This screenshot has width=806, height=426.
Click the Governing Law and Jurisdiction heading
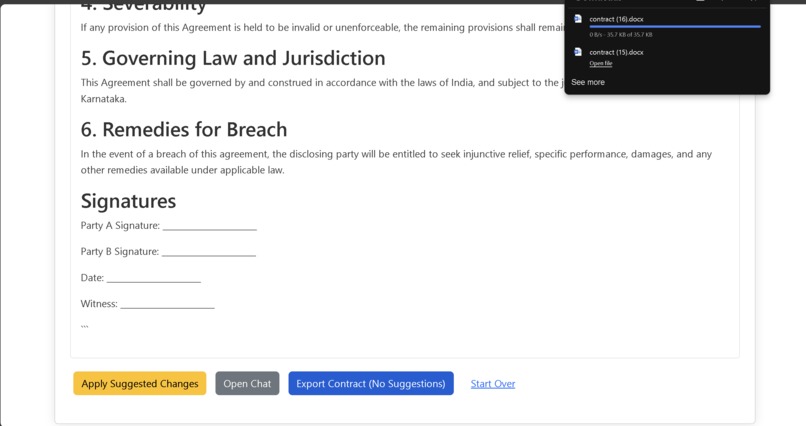pos(233,58)
